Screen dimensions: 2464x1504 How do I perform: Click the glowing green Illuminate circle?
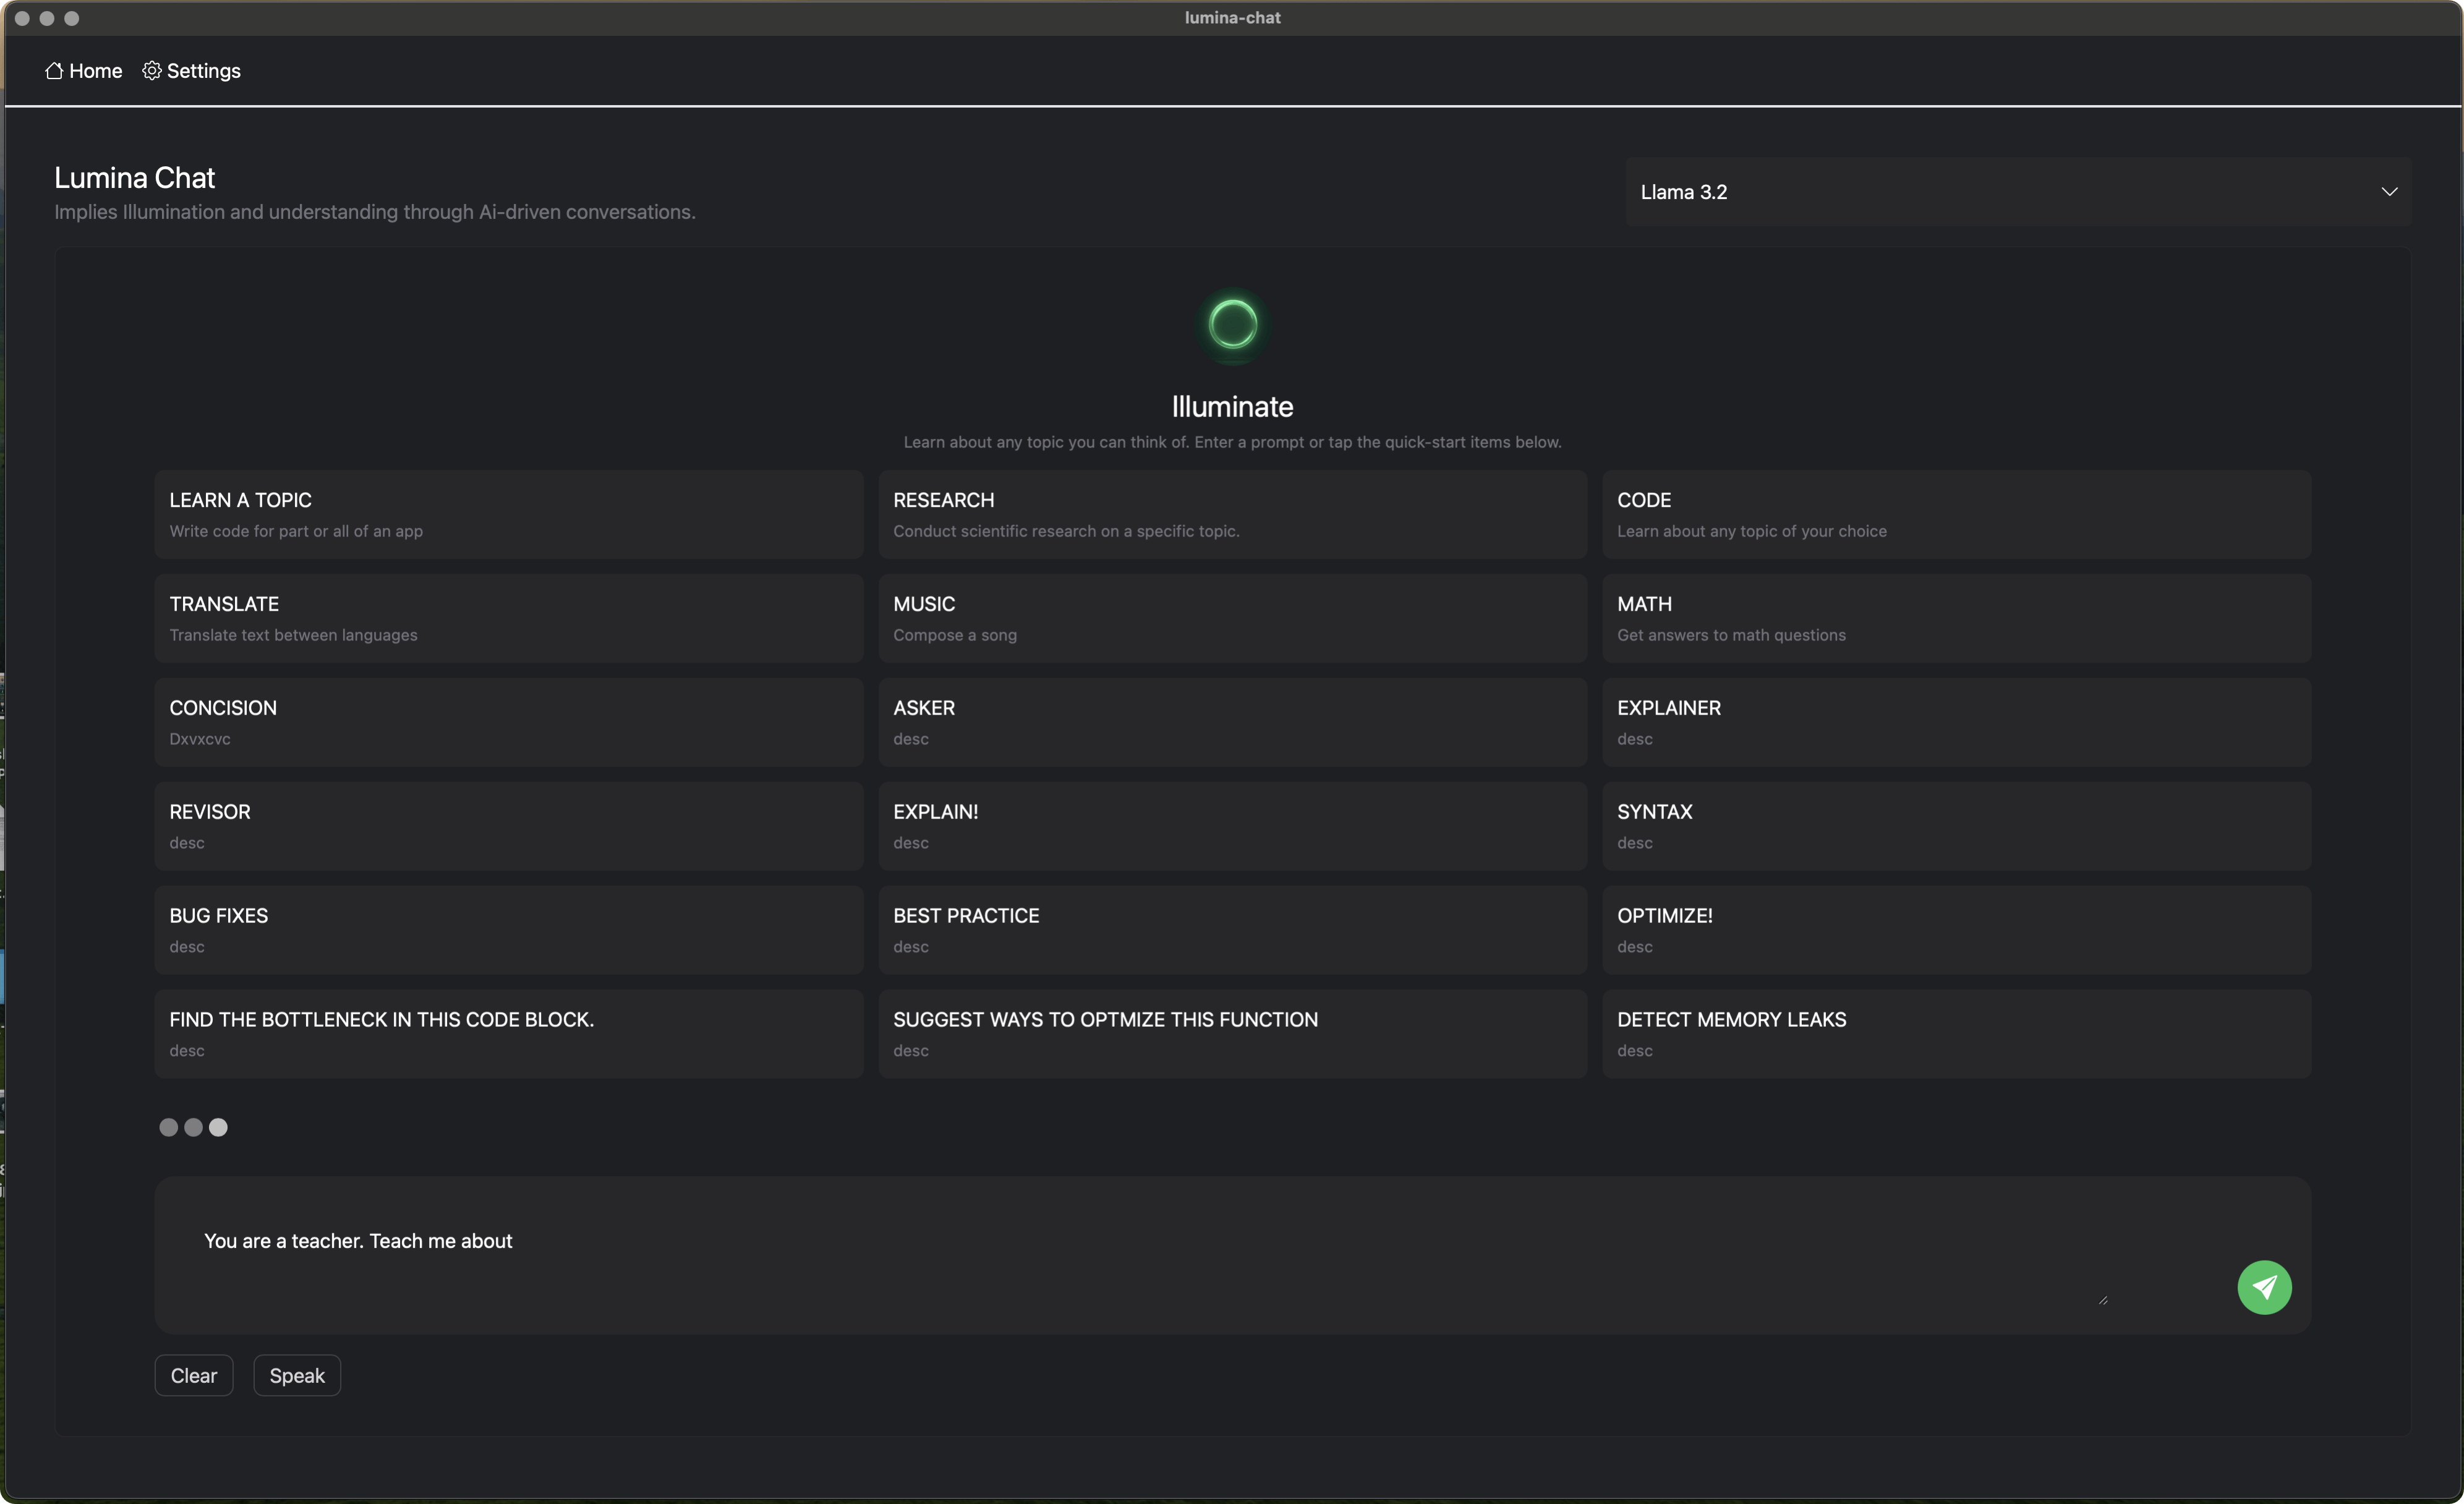tap(1232, 324)
